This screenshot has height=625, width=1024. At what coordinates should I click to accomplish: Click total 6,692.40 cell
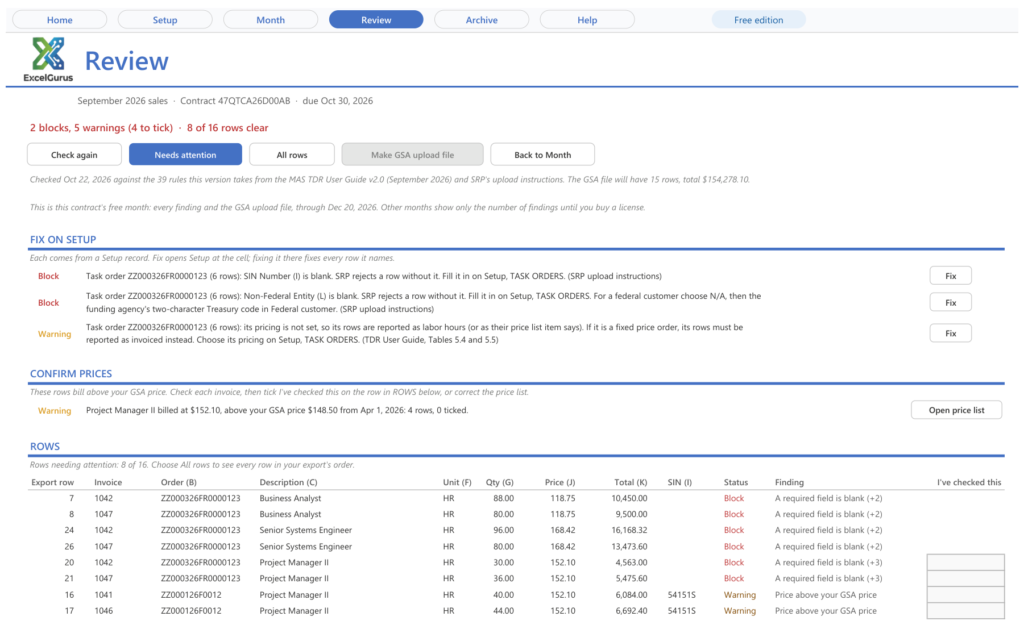pyautogui.click(x=631, y=611)
